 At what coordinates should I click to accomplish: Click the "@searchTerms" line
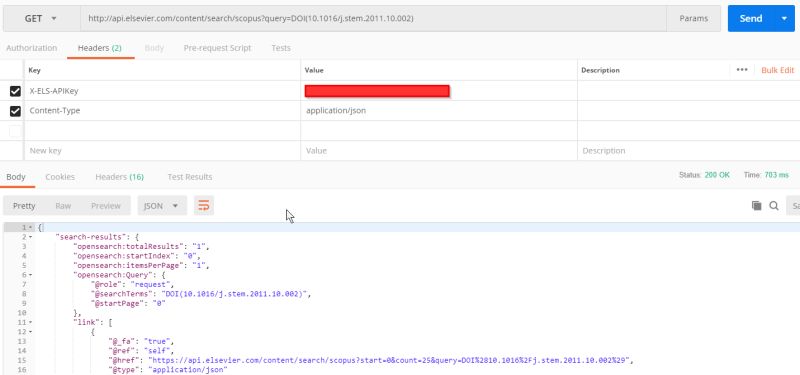[201, 294]
